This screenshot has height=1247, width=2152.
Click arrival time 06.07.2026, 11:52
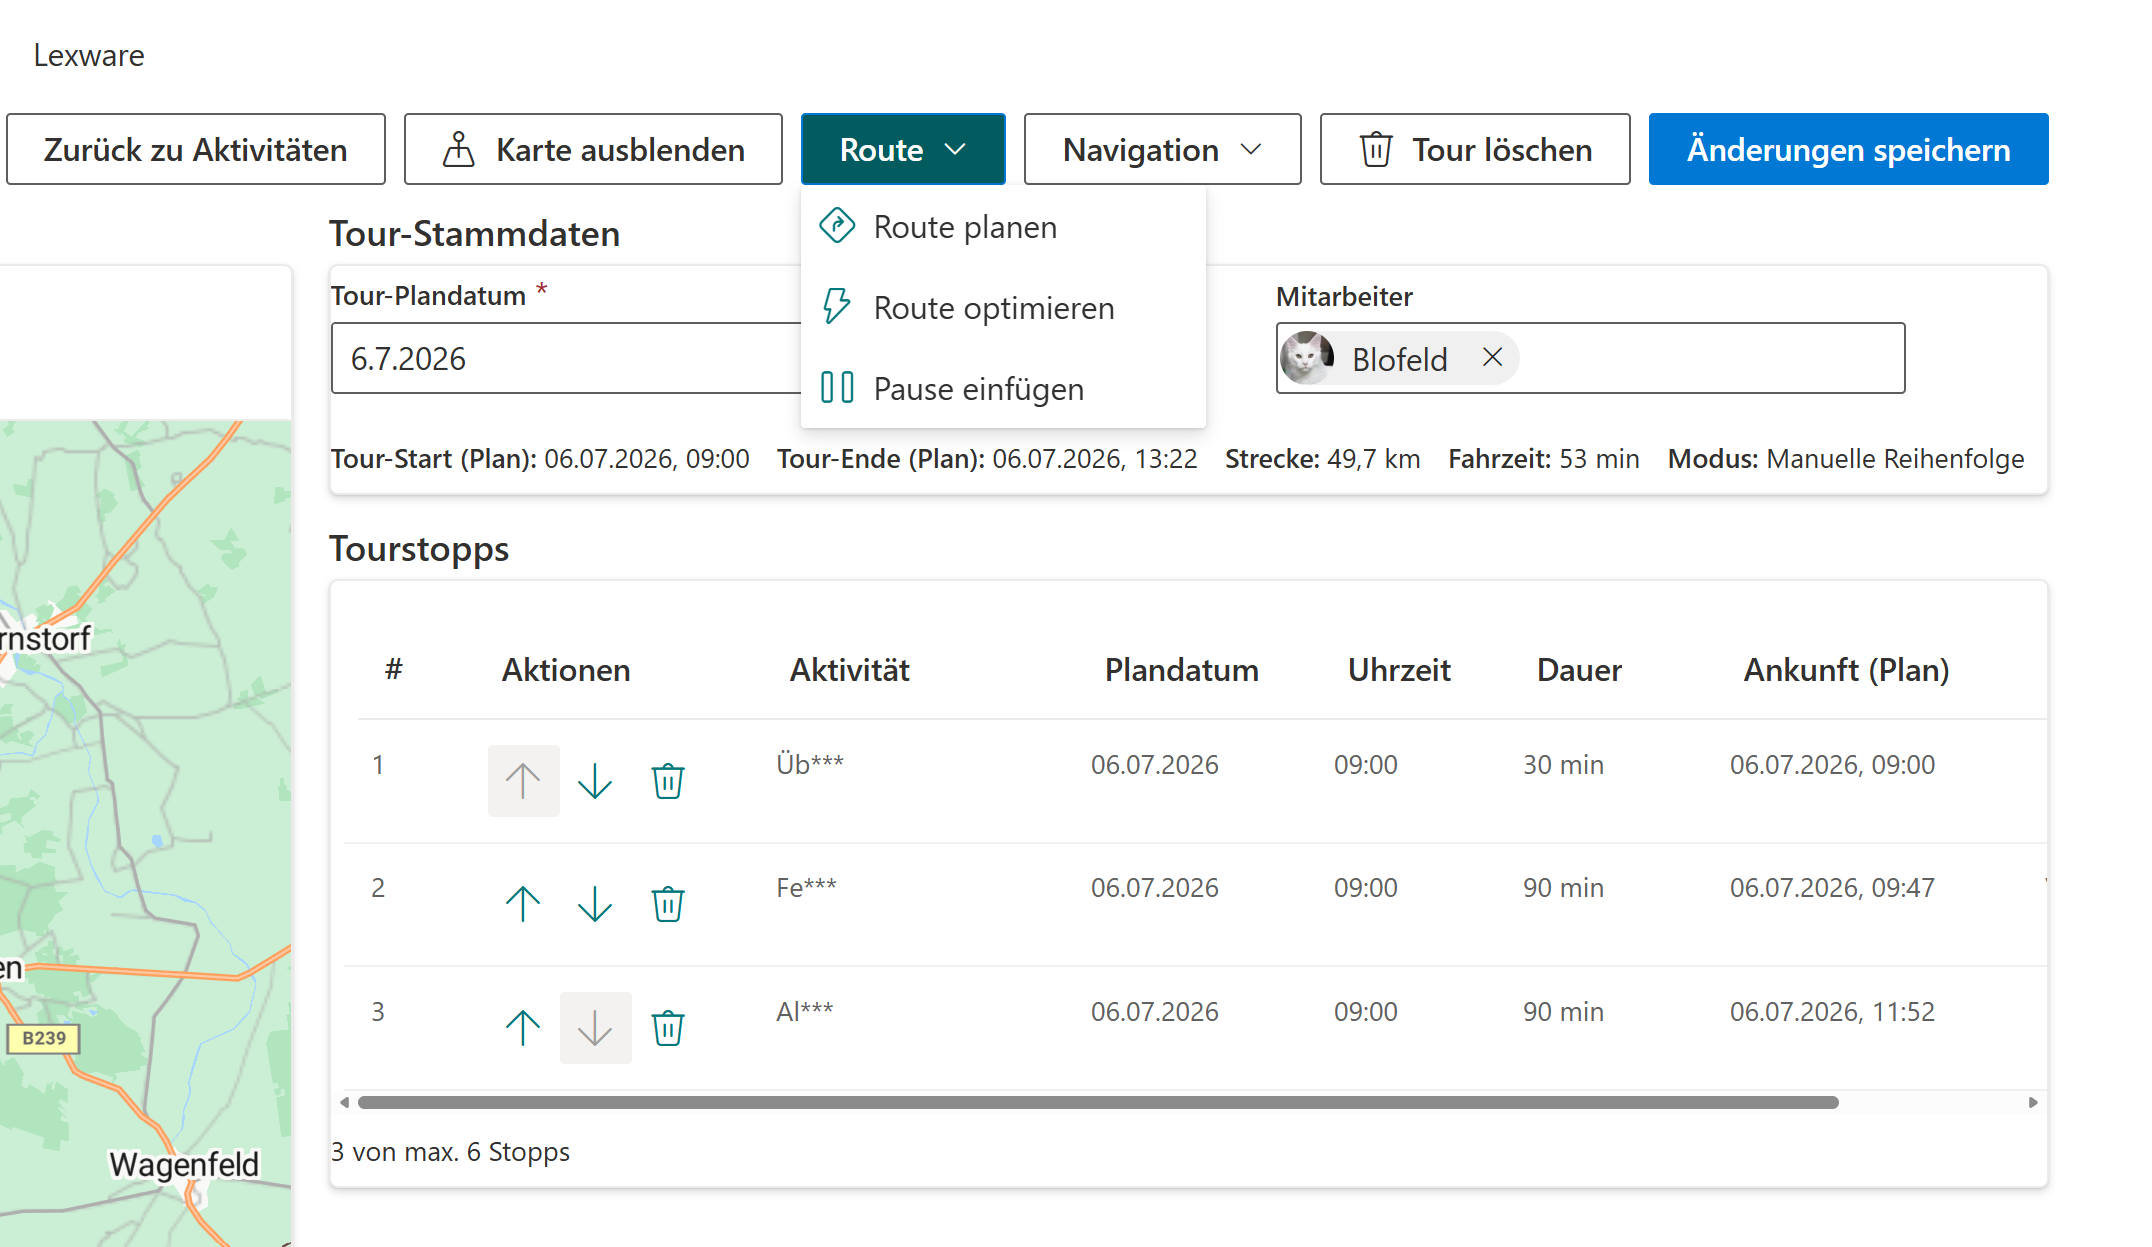click(1832, 1011)
